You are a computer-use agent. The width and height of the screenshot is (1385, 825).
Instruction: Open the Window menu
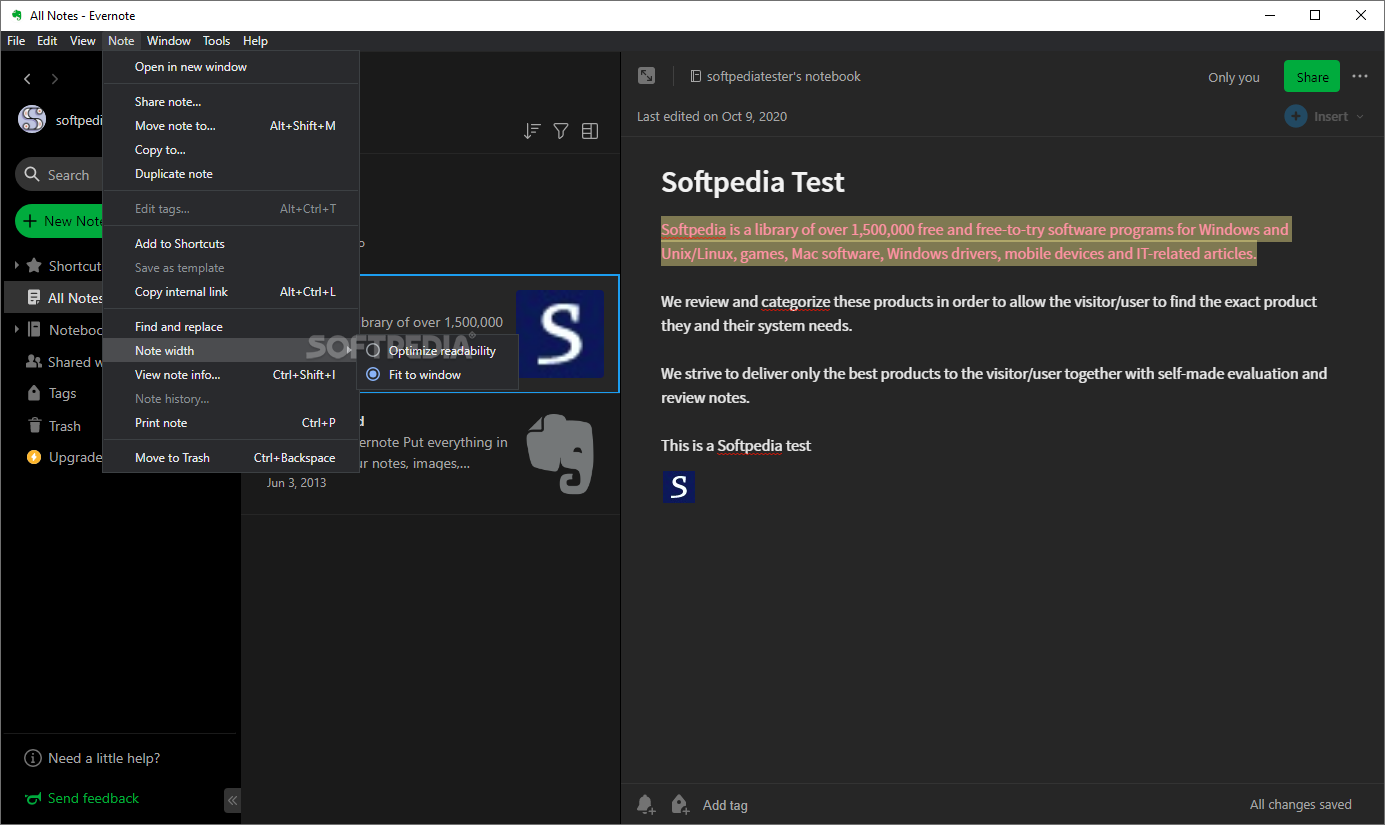click(x=169, y=41)
